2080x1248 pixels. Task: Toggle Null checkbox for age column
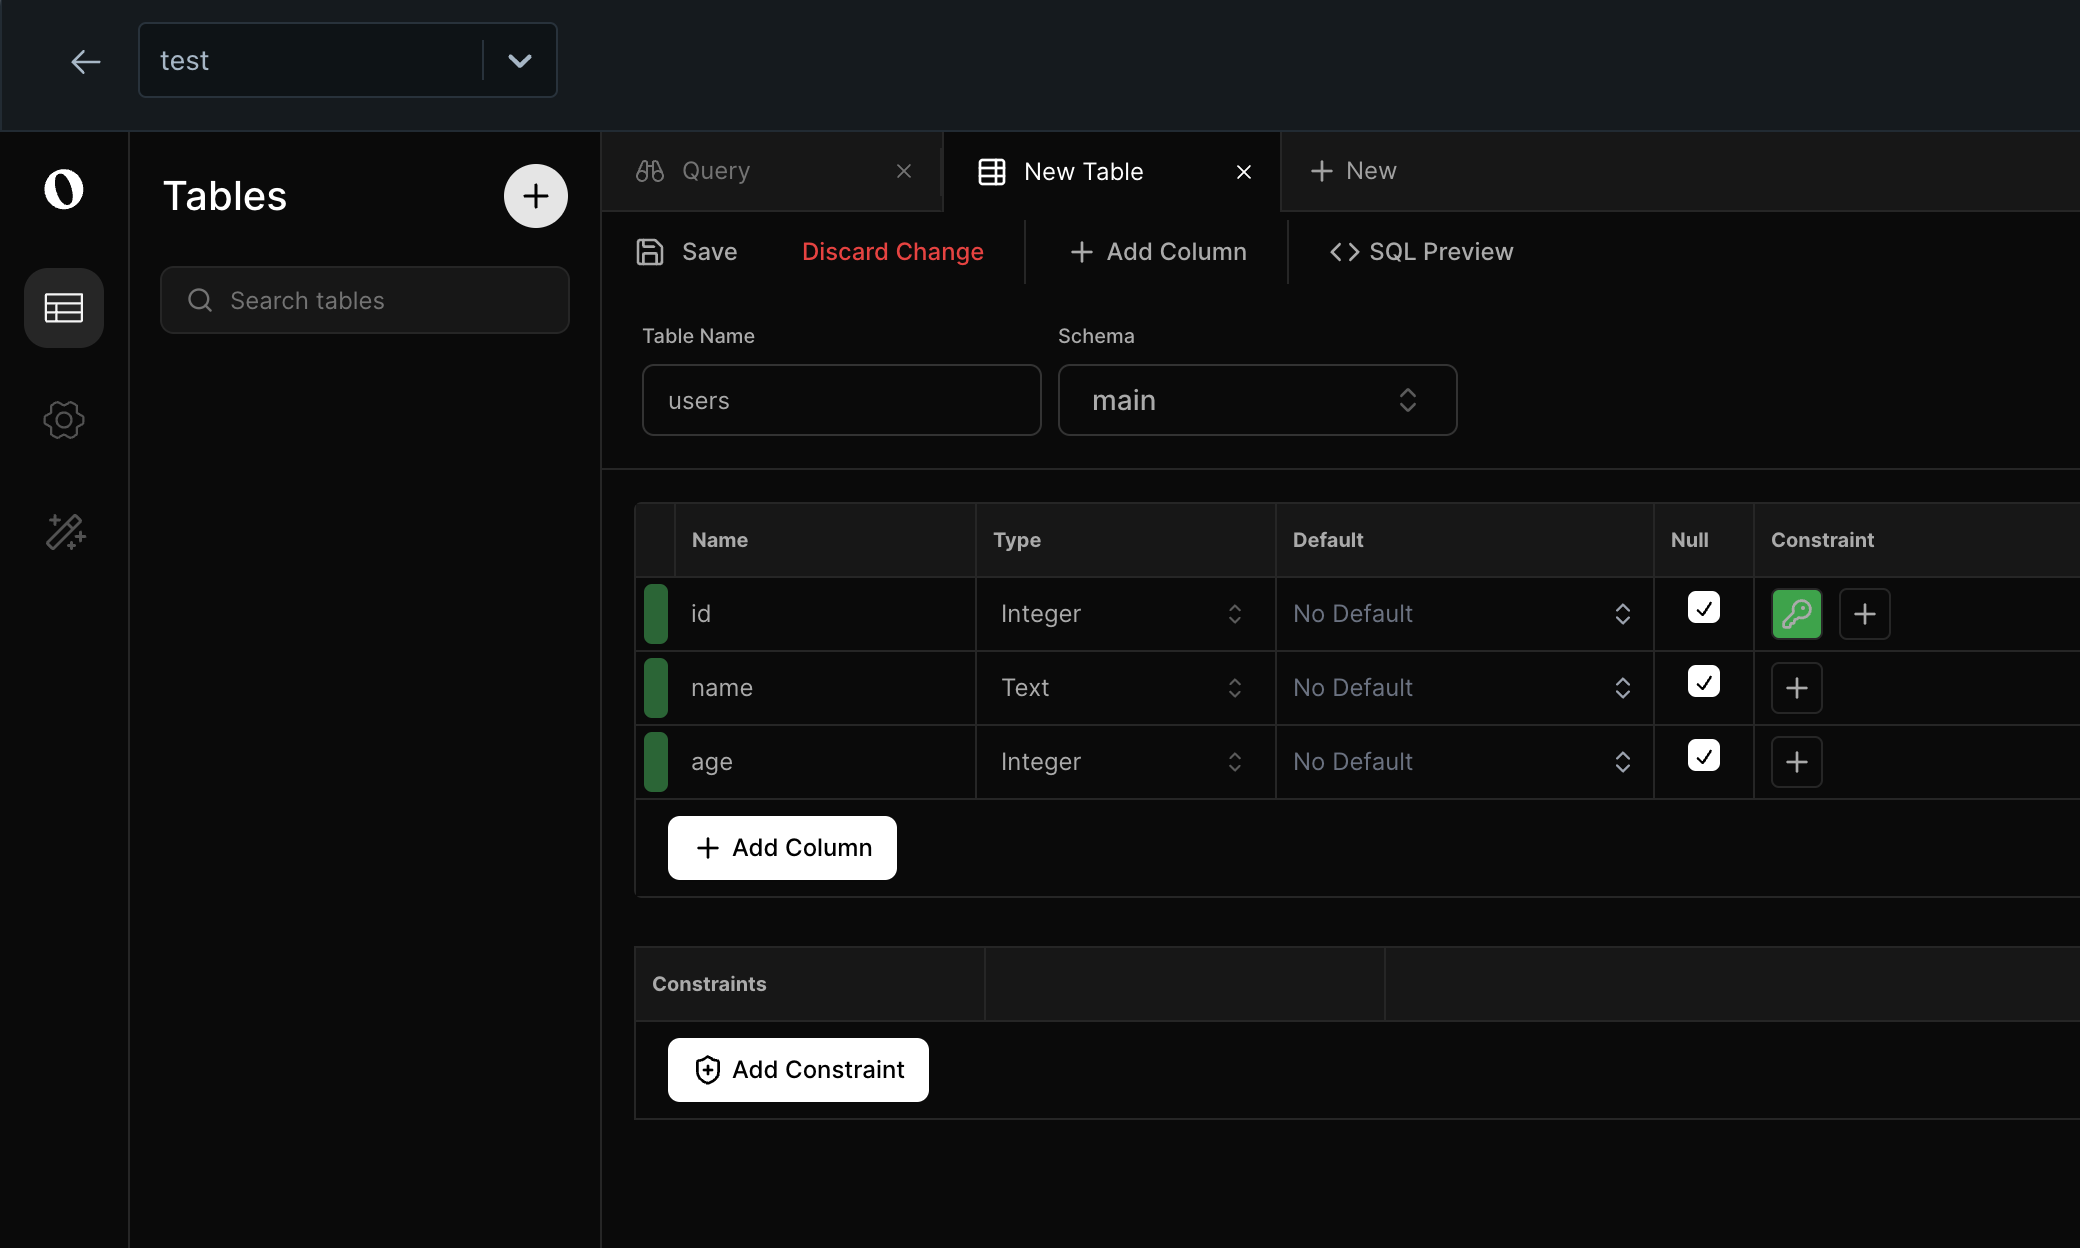coord(1703,756)
